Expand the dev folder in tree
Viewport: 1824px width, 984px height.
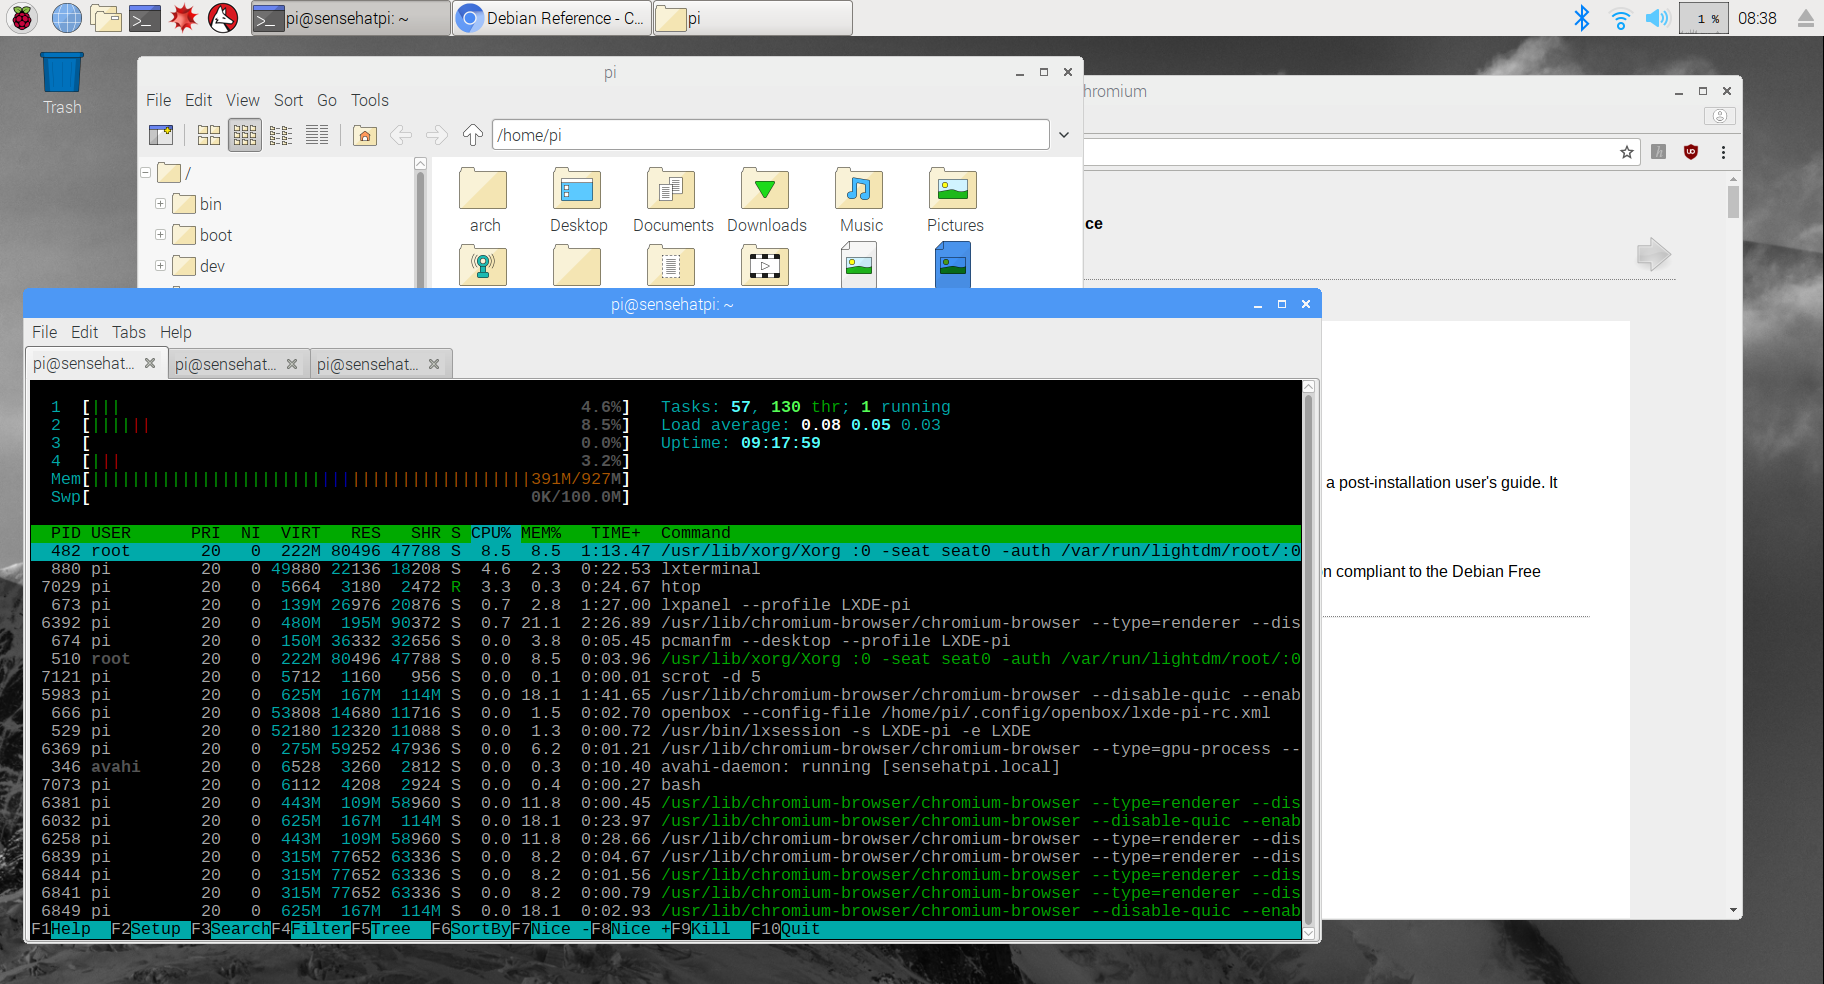(160, 266)
